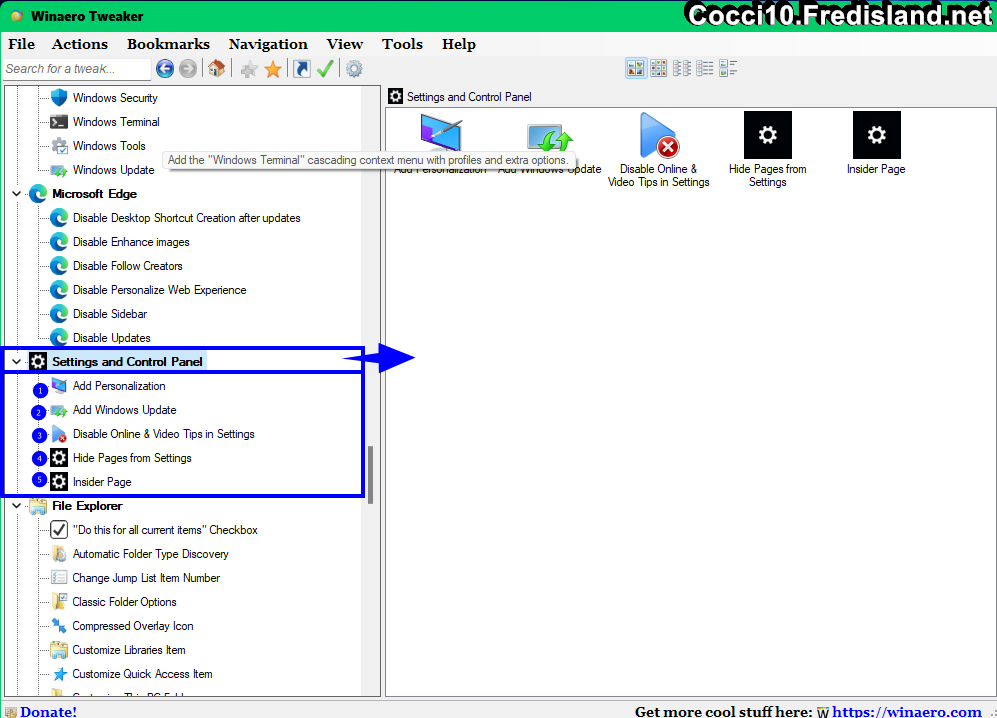Select Windows Update tree entry
The width and height of the screenshot is (997, 718).
[x=113, y=170]
